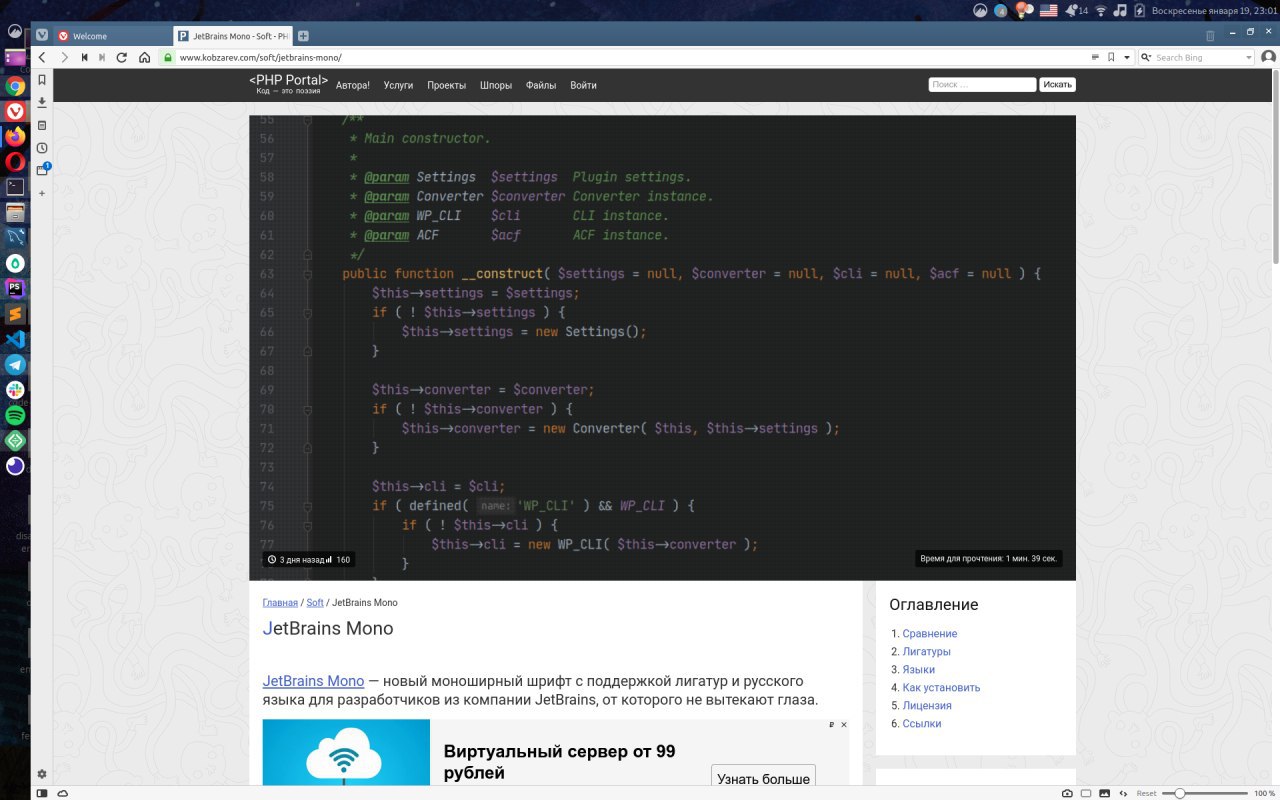
Task: Open the closed tabs trash can
Action: pos(1210,36)
